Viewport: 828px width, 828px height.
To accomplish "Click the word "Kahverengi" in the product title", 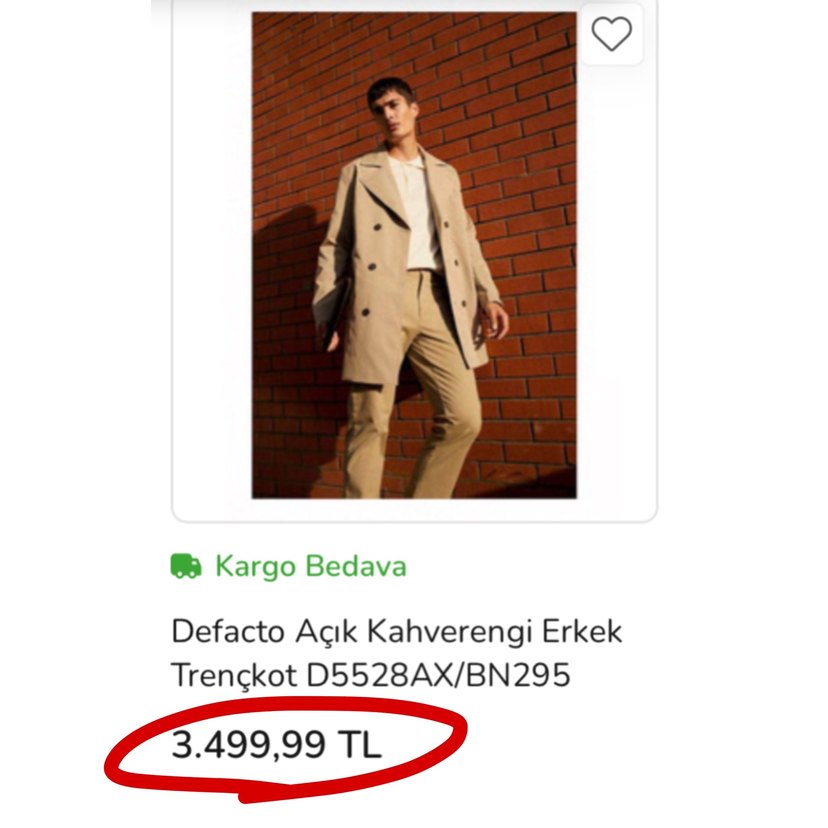I will 455,632.
